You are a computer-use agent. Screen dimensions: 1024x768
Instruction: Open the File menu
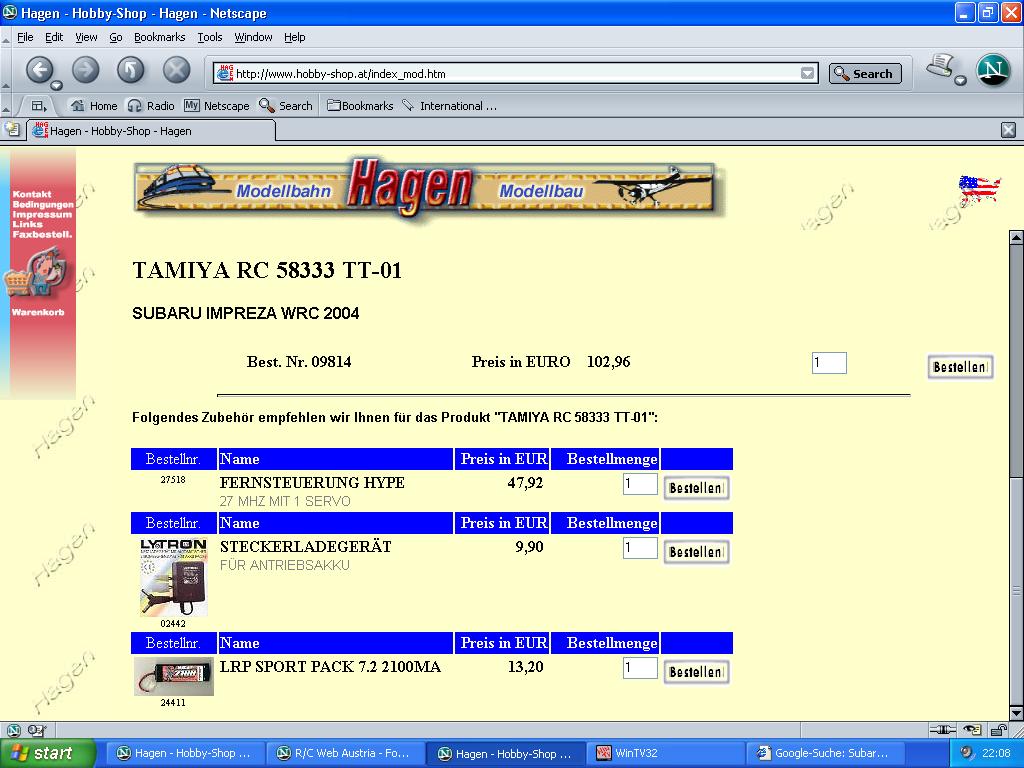point(25,37)
